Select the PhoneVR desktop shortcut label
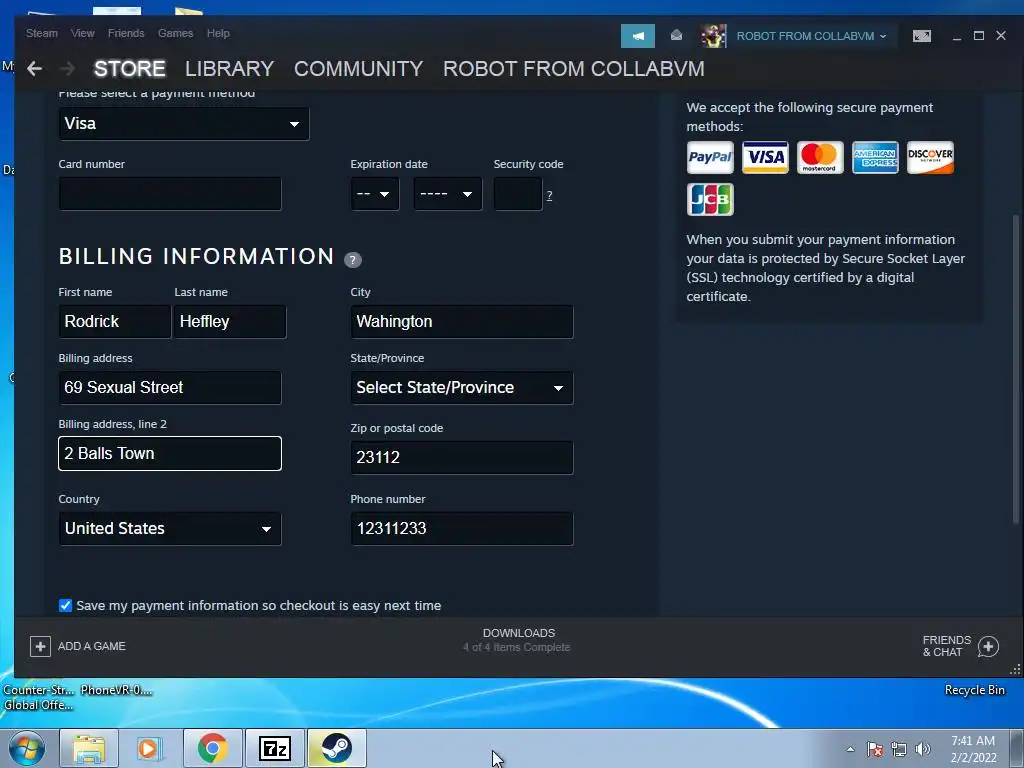This screenshot has width=1024, height=768. coord(116,690)
